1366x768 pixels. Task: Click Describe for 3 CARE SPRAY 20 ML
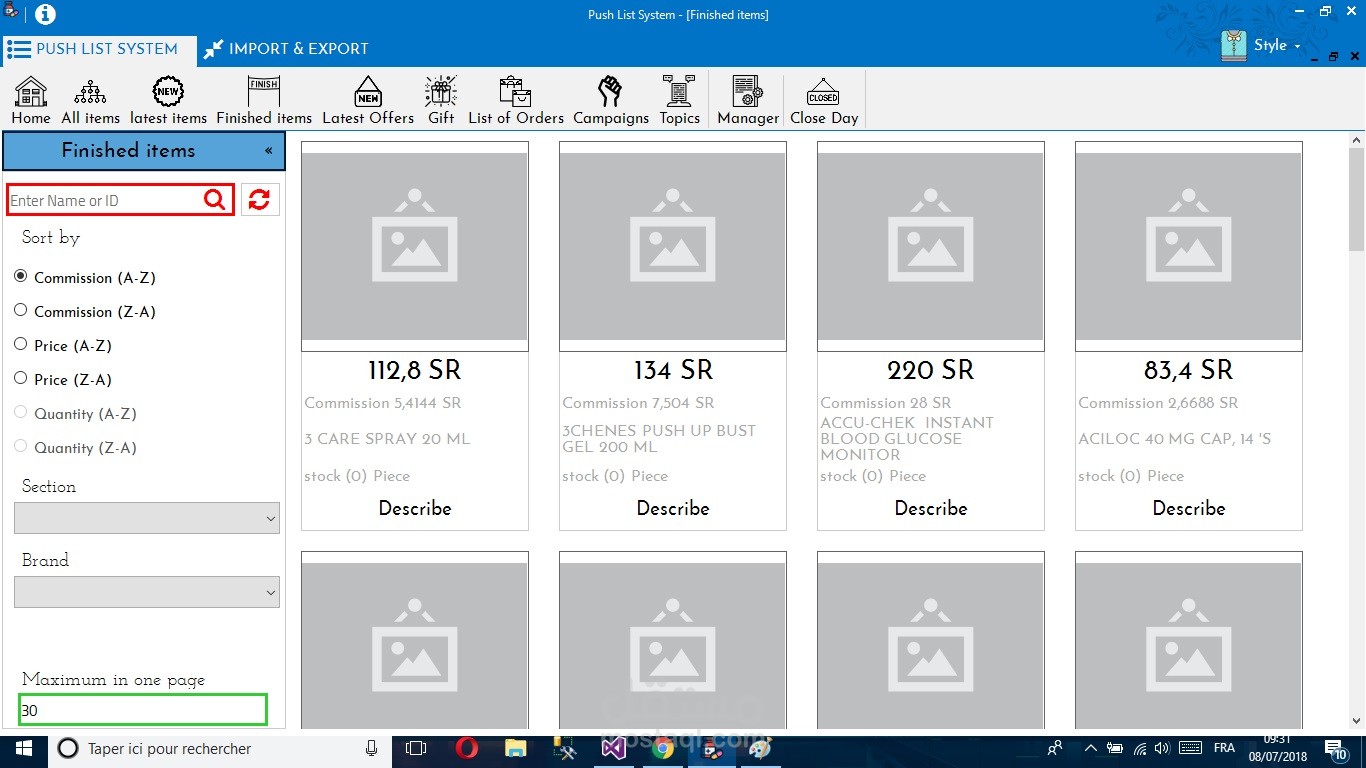415,508
